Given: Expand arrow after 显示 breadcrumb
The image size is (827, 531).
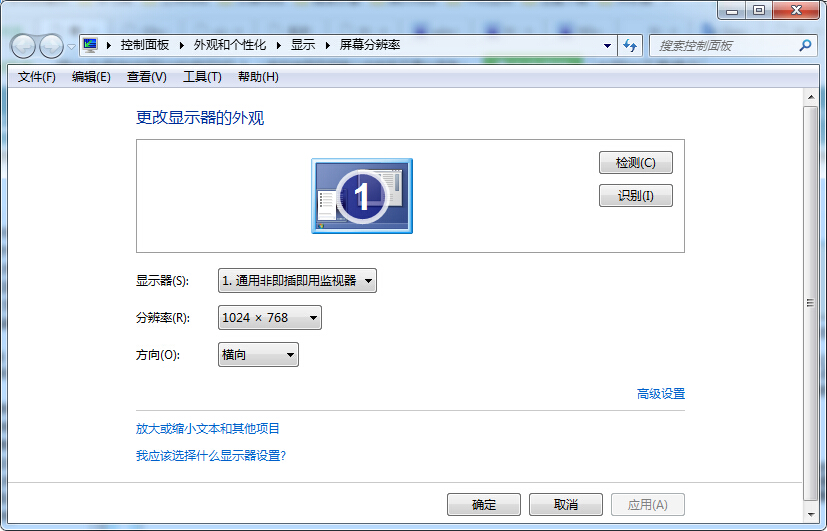Looking at the screenshot, I should coord(328,45).
